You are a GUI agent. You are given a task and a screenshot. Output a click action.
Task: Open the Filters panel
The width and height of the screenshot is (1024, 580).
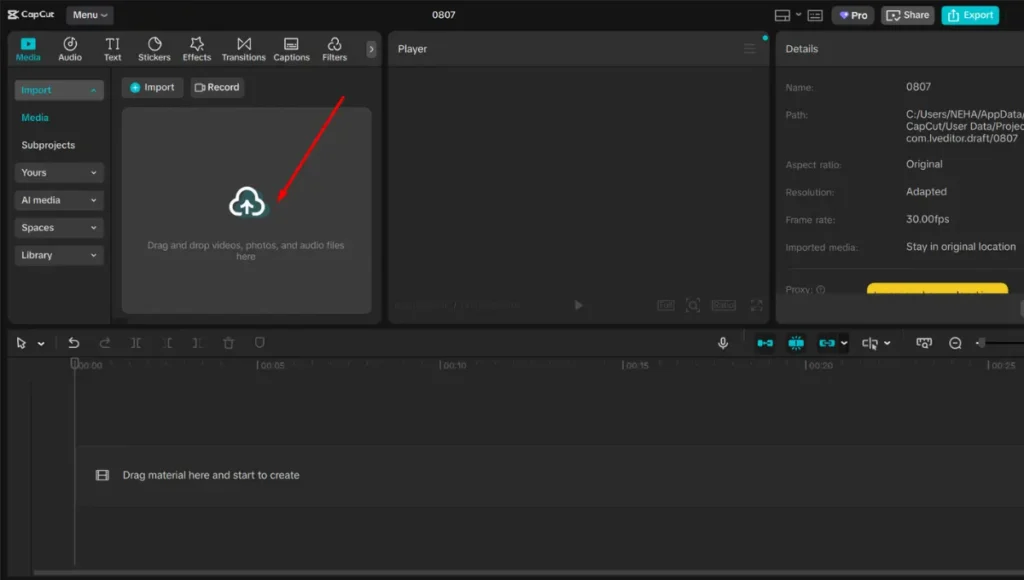pos(334,49)
